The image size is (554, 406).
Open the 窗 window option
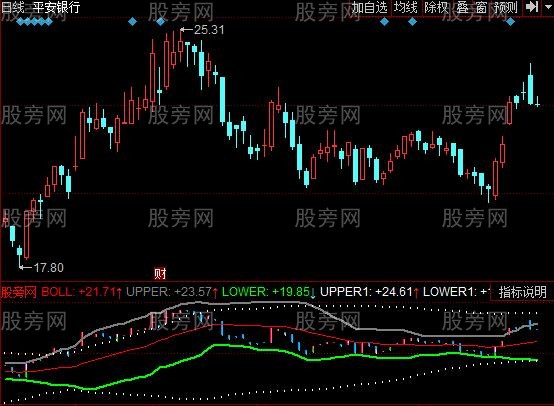point(481,7)
